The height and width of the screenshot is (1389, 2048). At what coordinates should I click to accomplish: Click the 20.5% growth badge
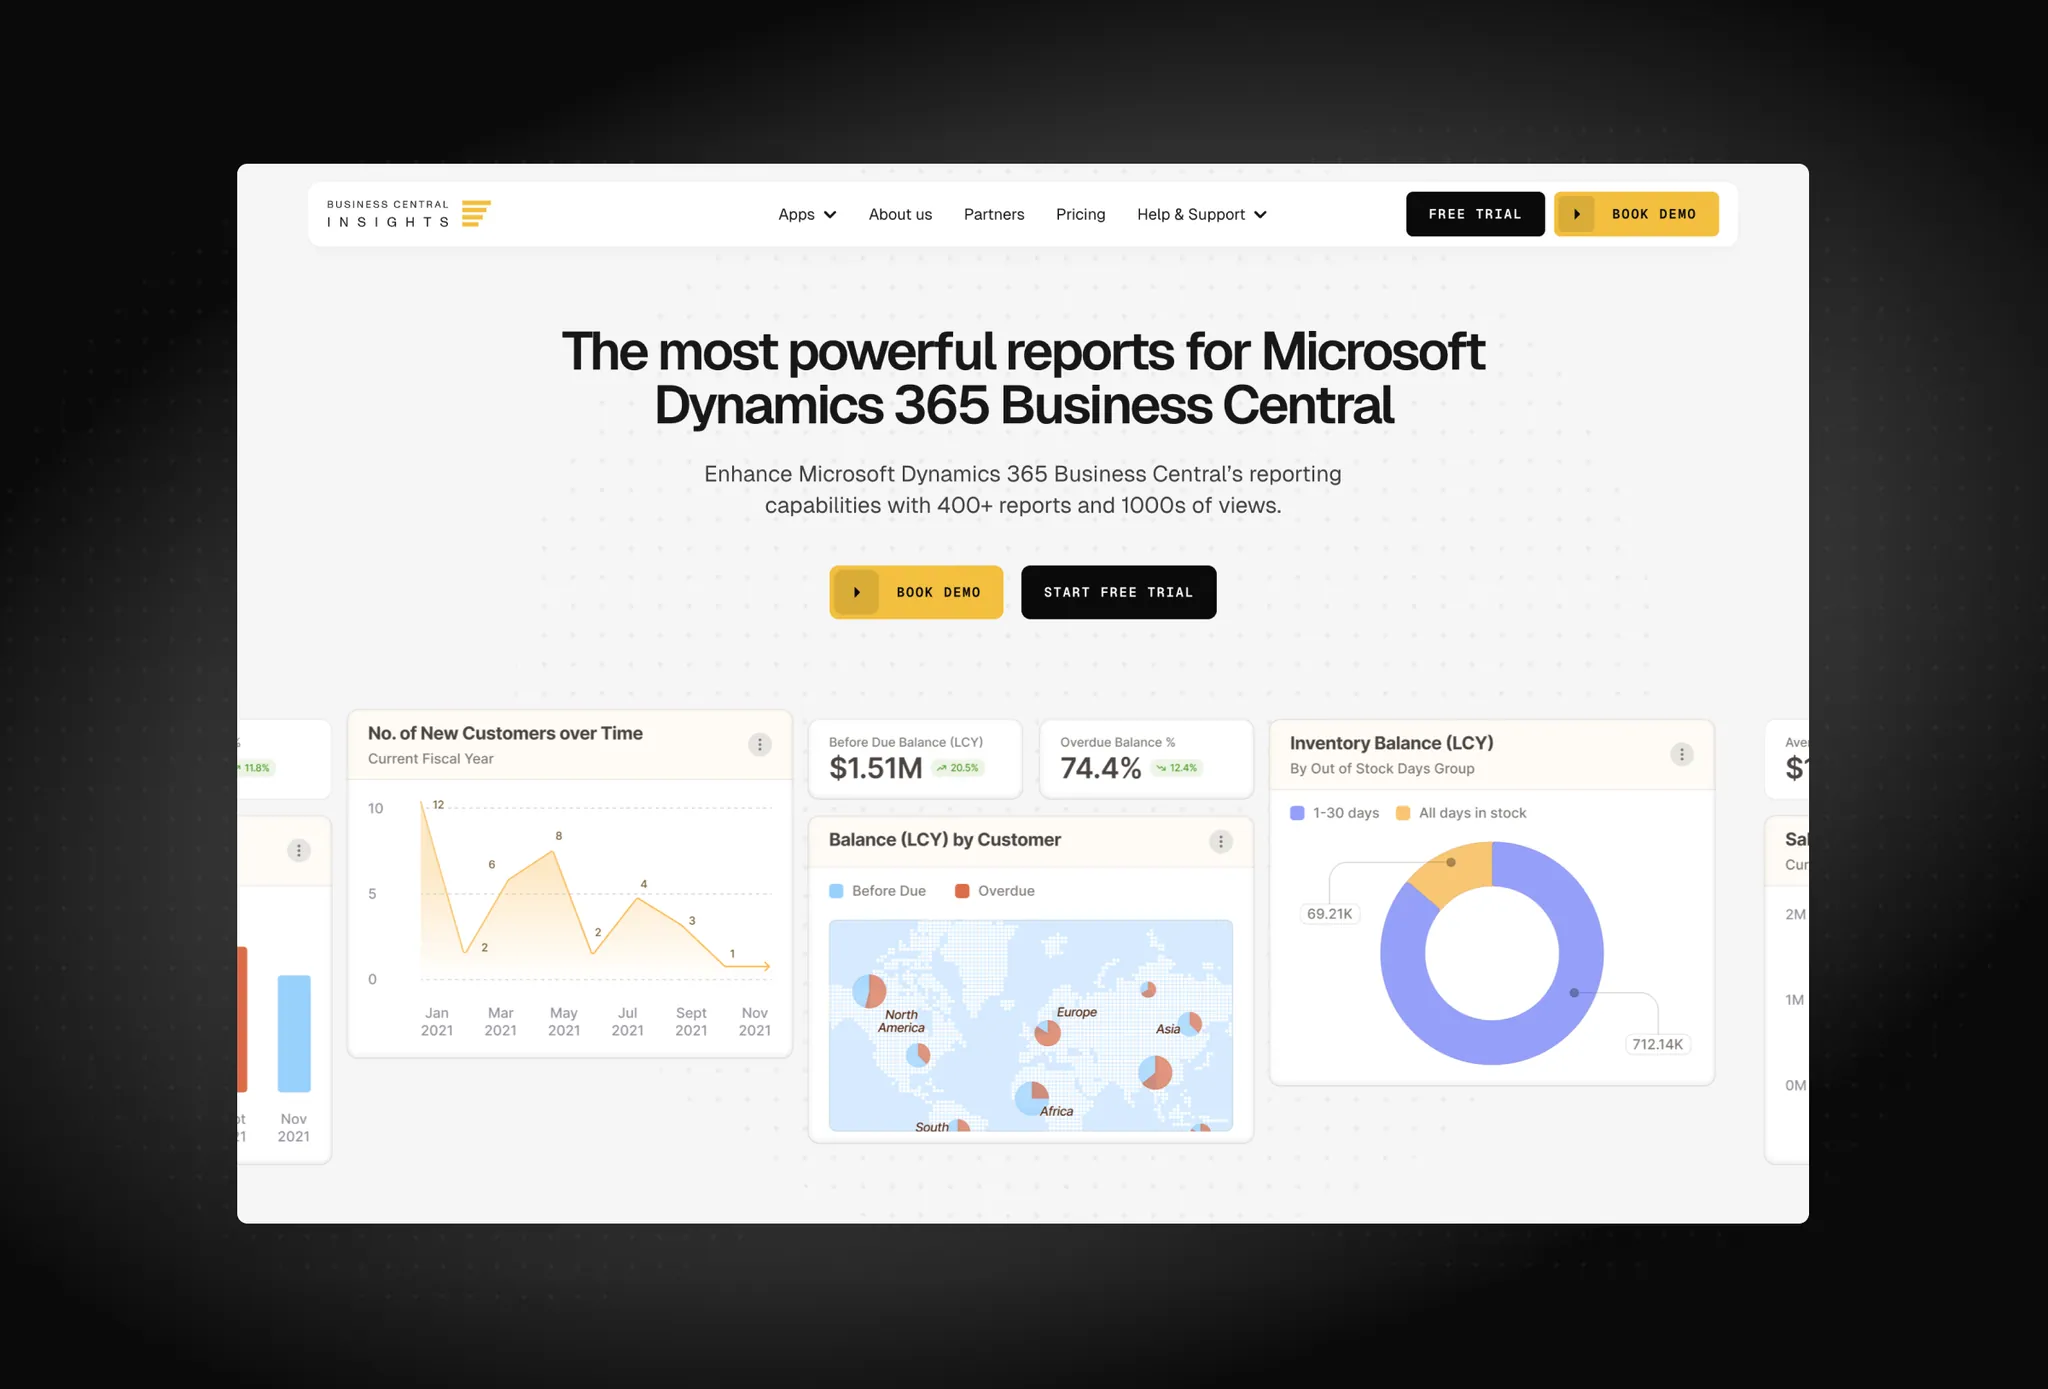(958, 768)
